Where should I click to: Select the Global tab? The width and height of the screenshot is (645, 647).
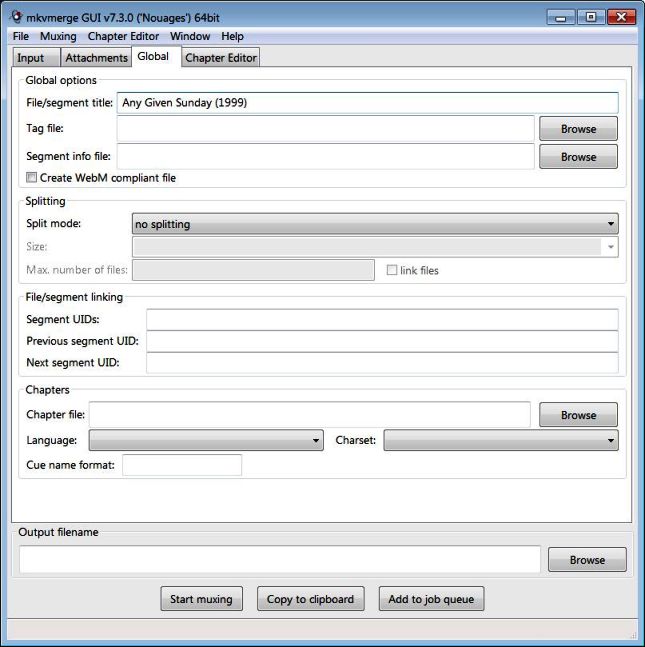click(156, 56)
